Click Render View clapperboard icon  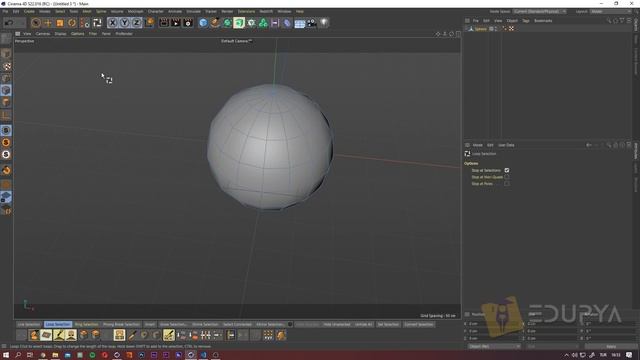164,23
